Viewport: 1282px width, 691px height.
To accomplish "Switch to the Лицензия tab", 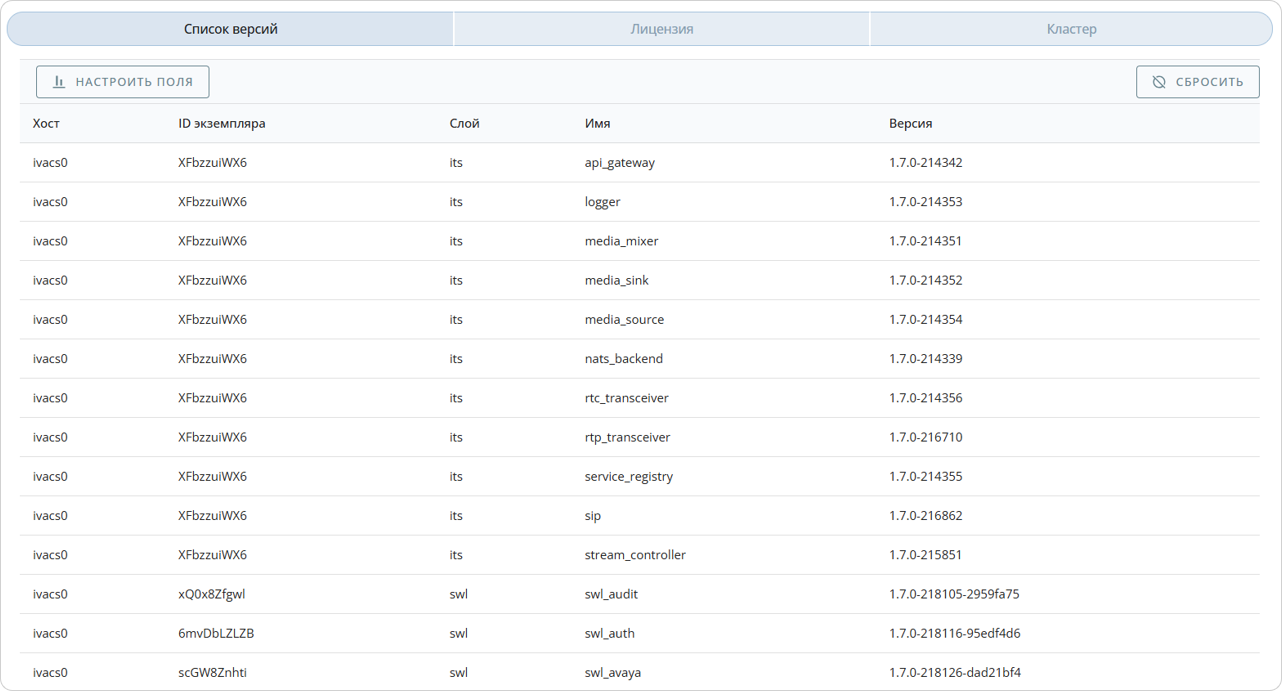I will click(661, 29).
